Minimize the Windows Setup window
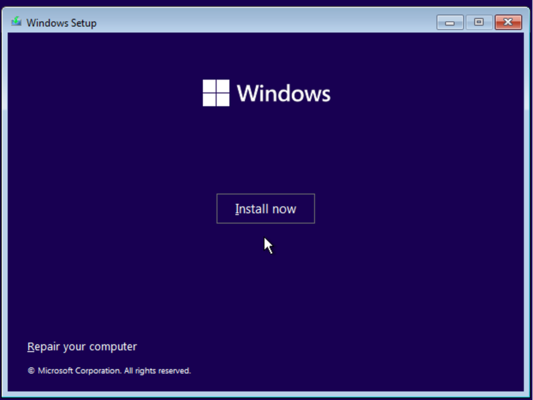 pos(450,22)
